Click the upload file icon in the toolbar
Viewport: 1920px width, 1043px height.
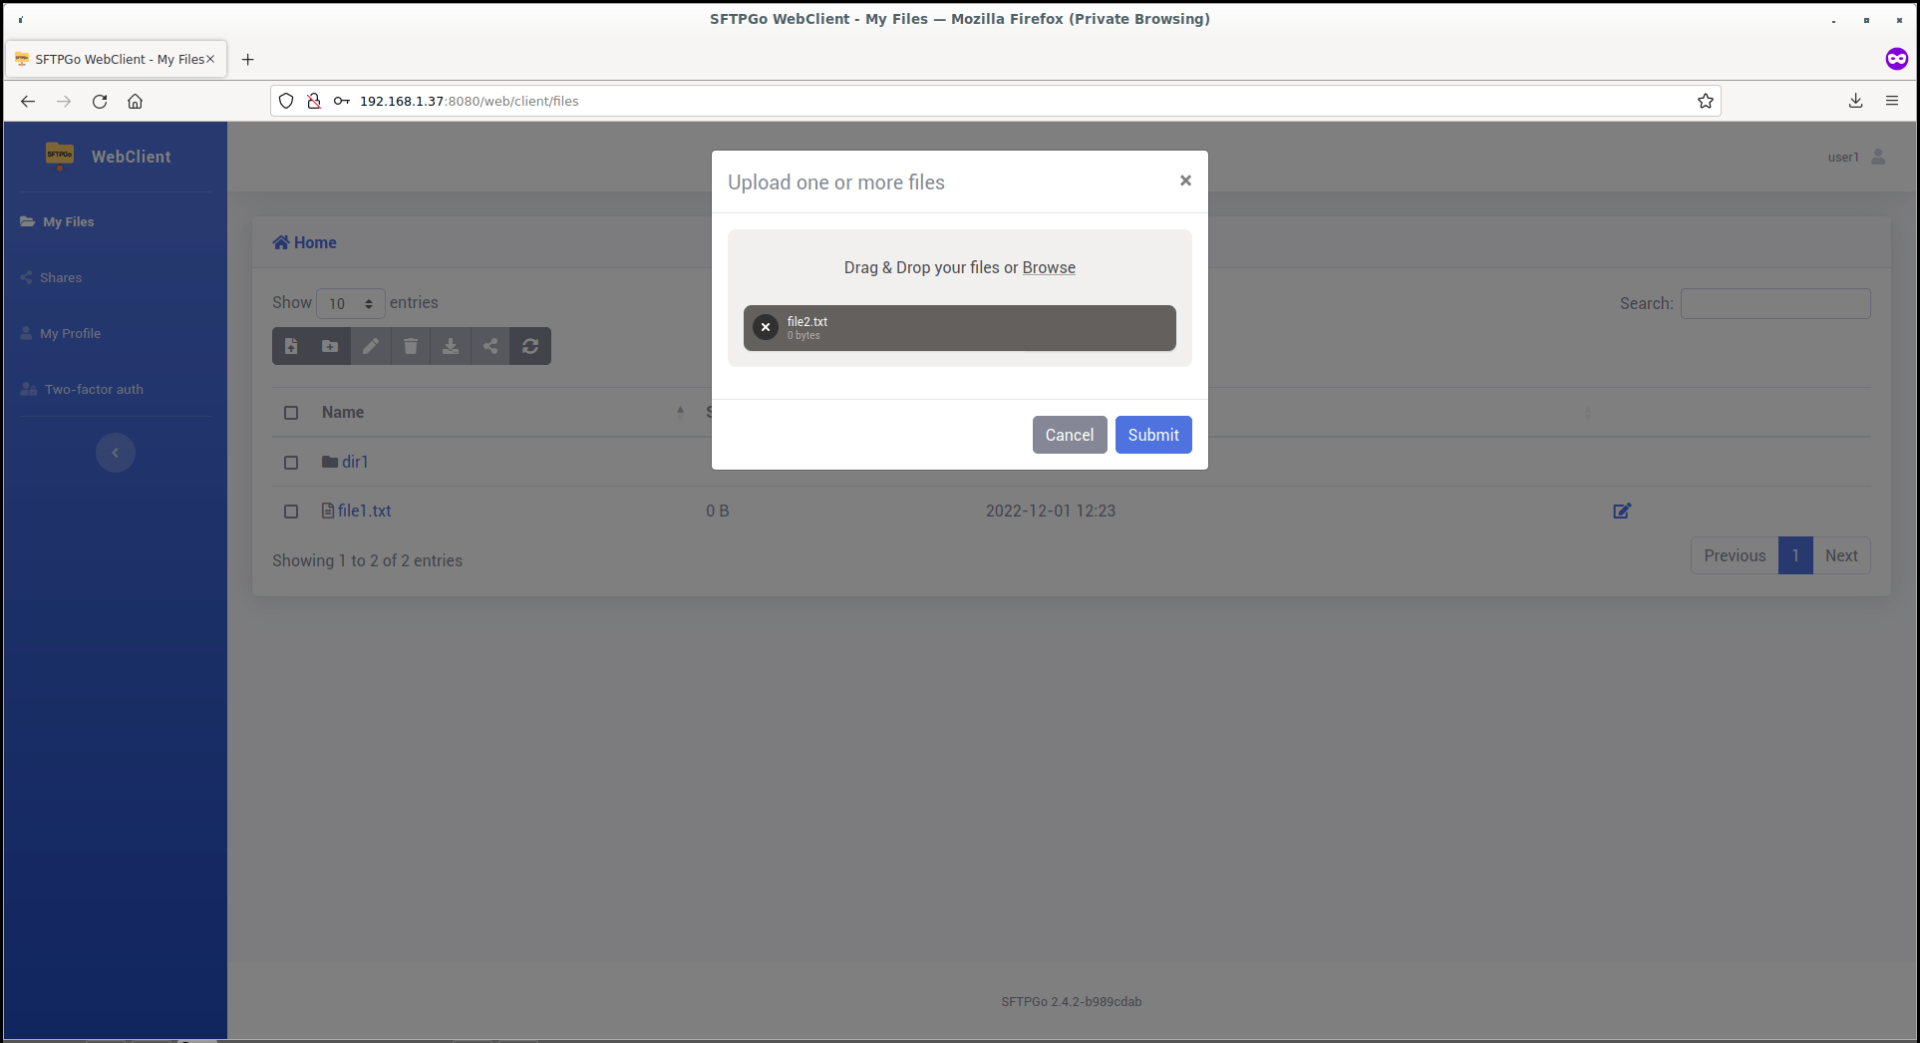(x=291, y=346)
